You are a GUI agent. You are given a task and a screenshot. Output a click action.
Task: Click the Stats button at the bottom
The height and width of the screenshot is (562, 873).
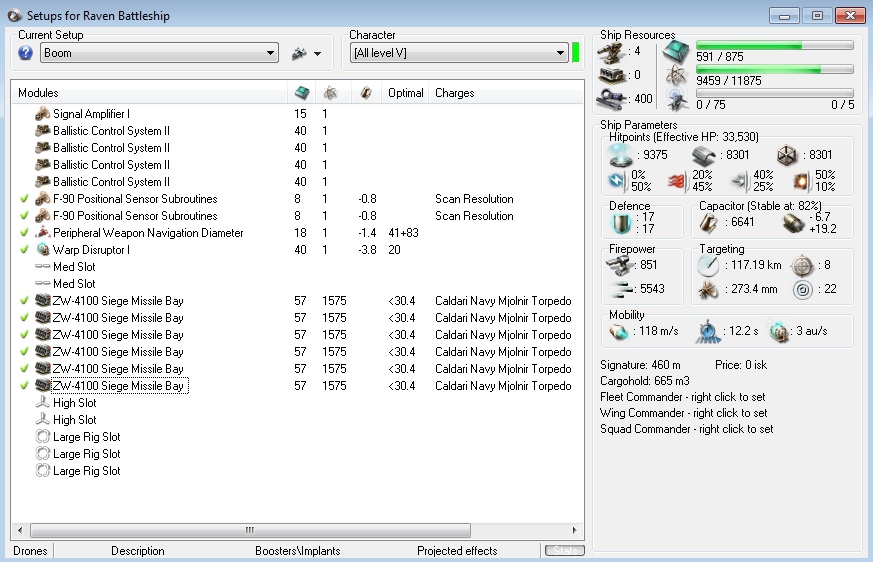coord(564,551)
